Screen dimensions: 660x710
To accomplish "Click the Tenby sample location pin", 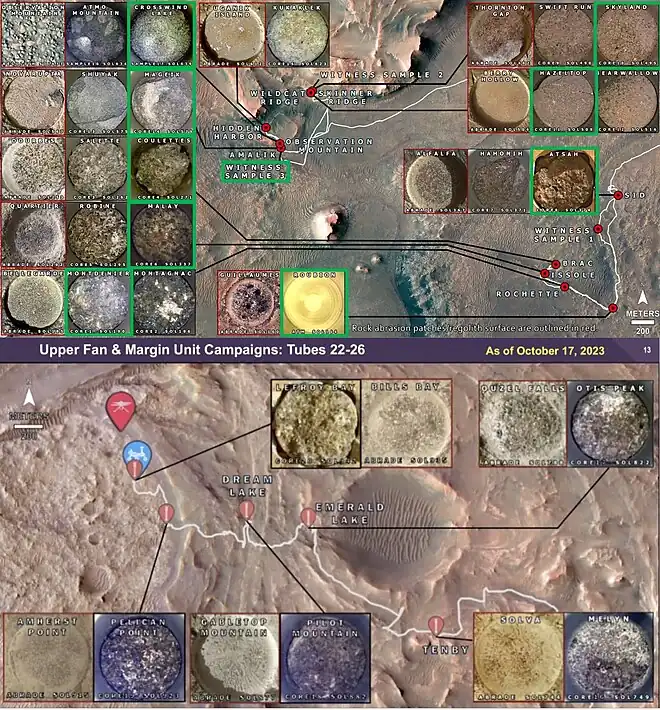I will [x=435, y=627].
